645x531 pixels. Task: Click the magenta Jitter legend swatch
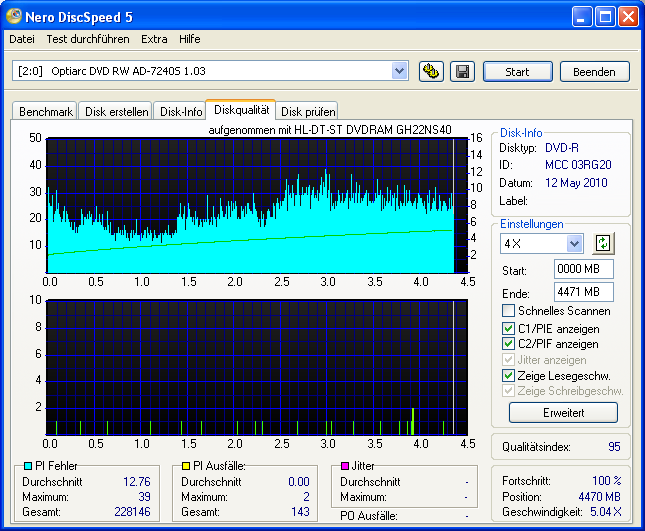[x=345, y=466]
